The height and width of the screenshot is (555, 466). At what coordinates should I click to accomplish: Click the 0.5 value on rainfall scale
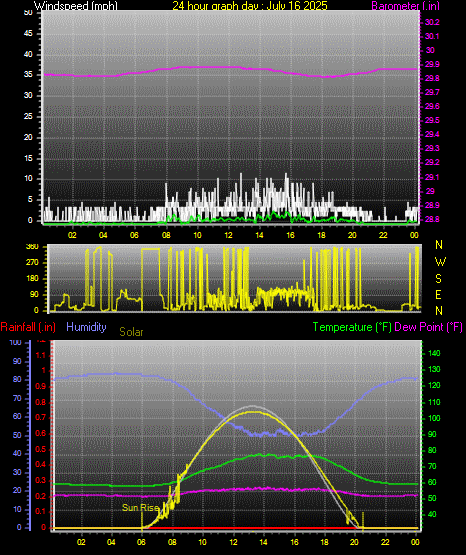(x=41, y=449)
